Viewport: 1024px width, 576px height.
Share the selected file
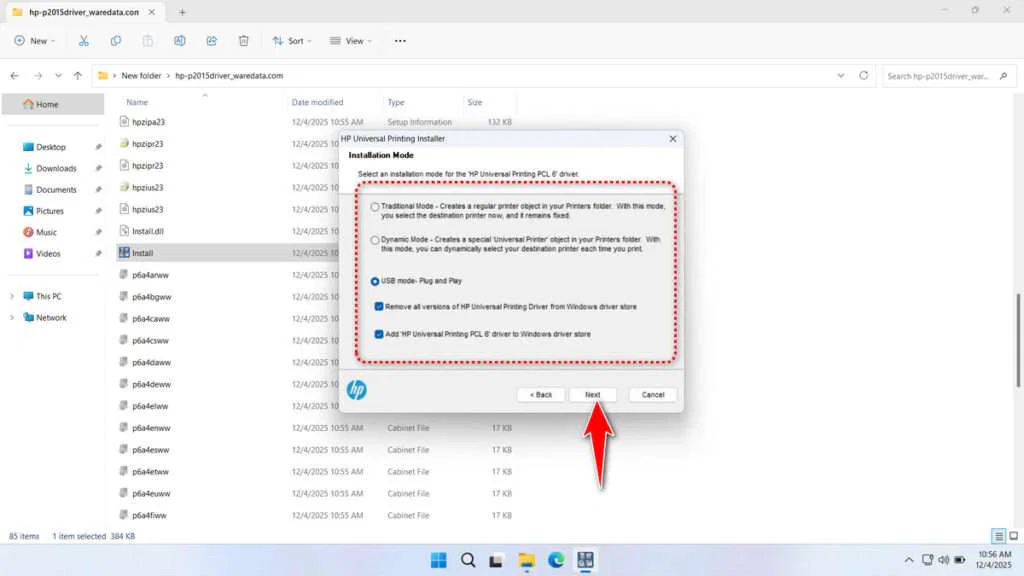(x=211, y=40)
